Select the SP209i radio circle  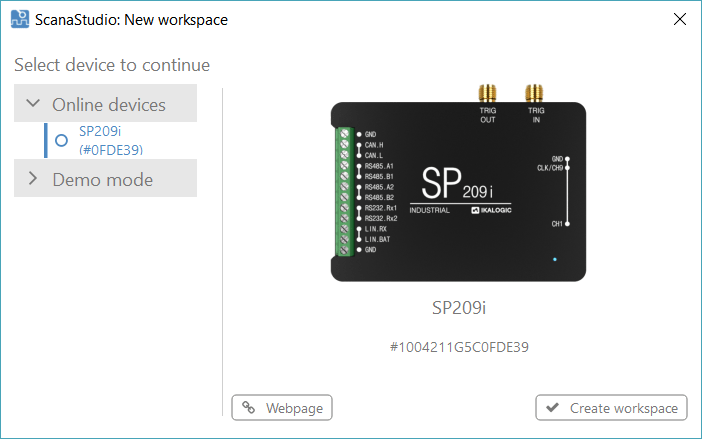(x=61, y=141)
